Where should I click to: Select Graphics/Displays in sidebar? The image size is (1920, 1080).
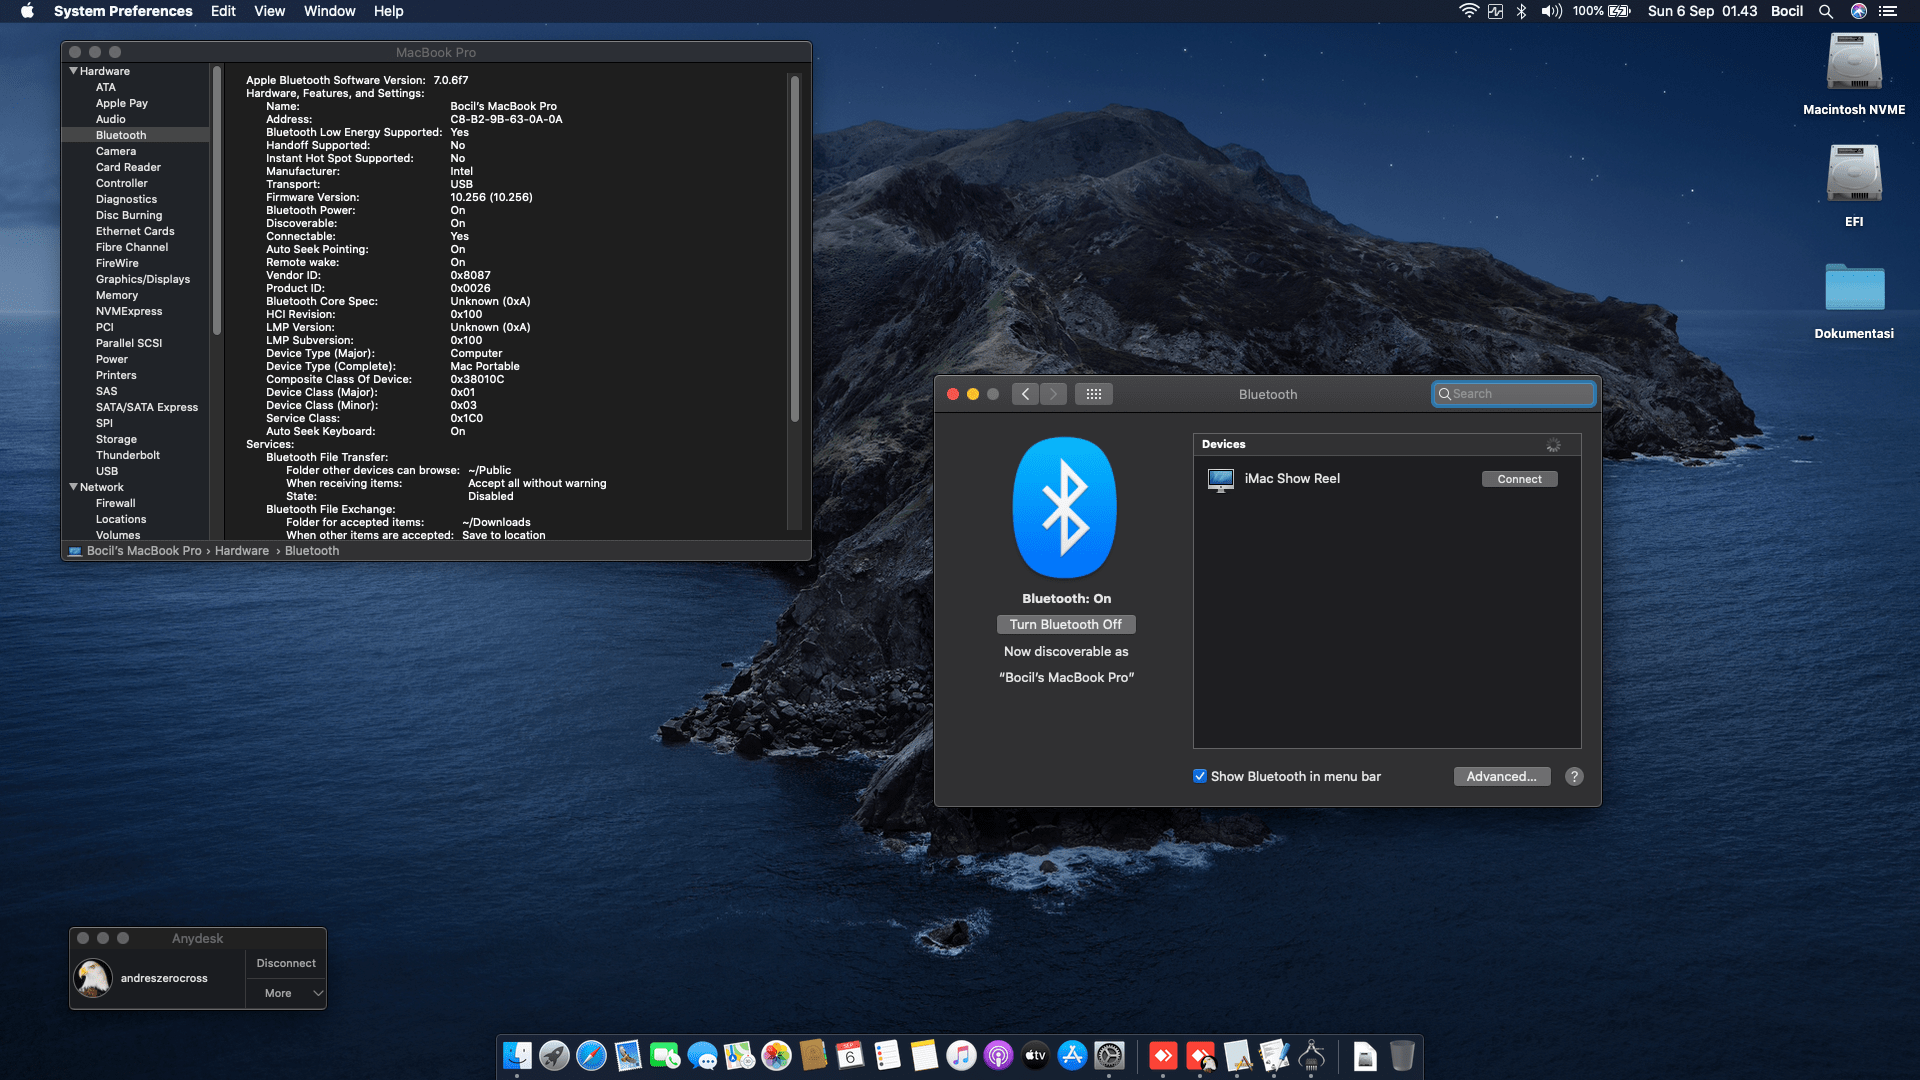pos(143,279)
